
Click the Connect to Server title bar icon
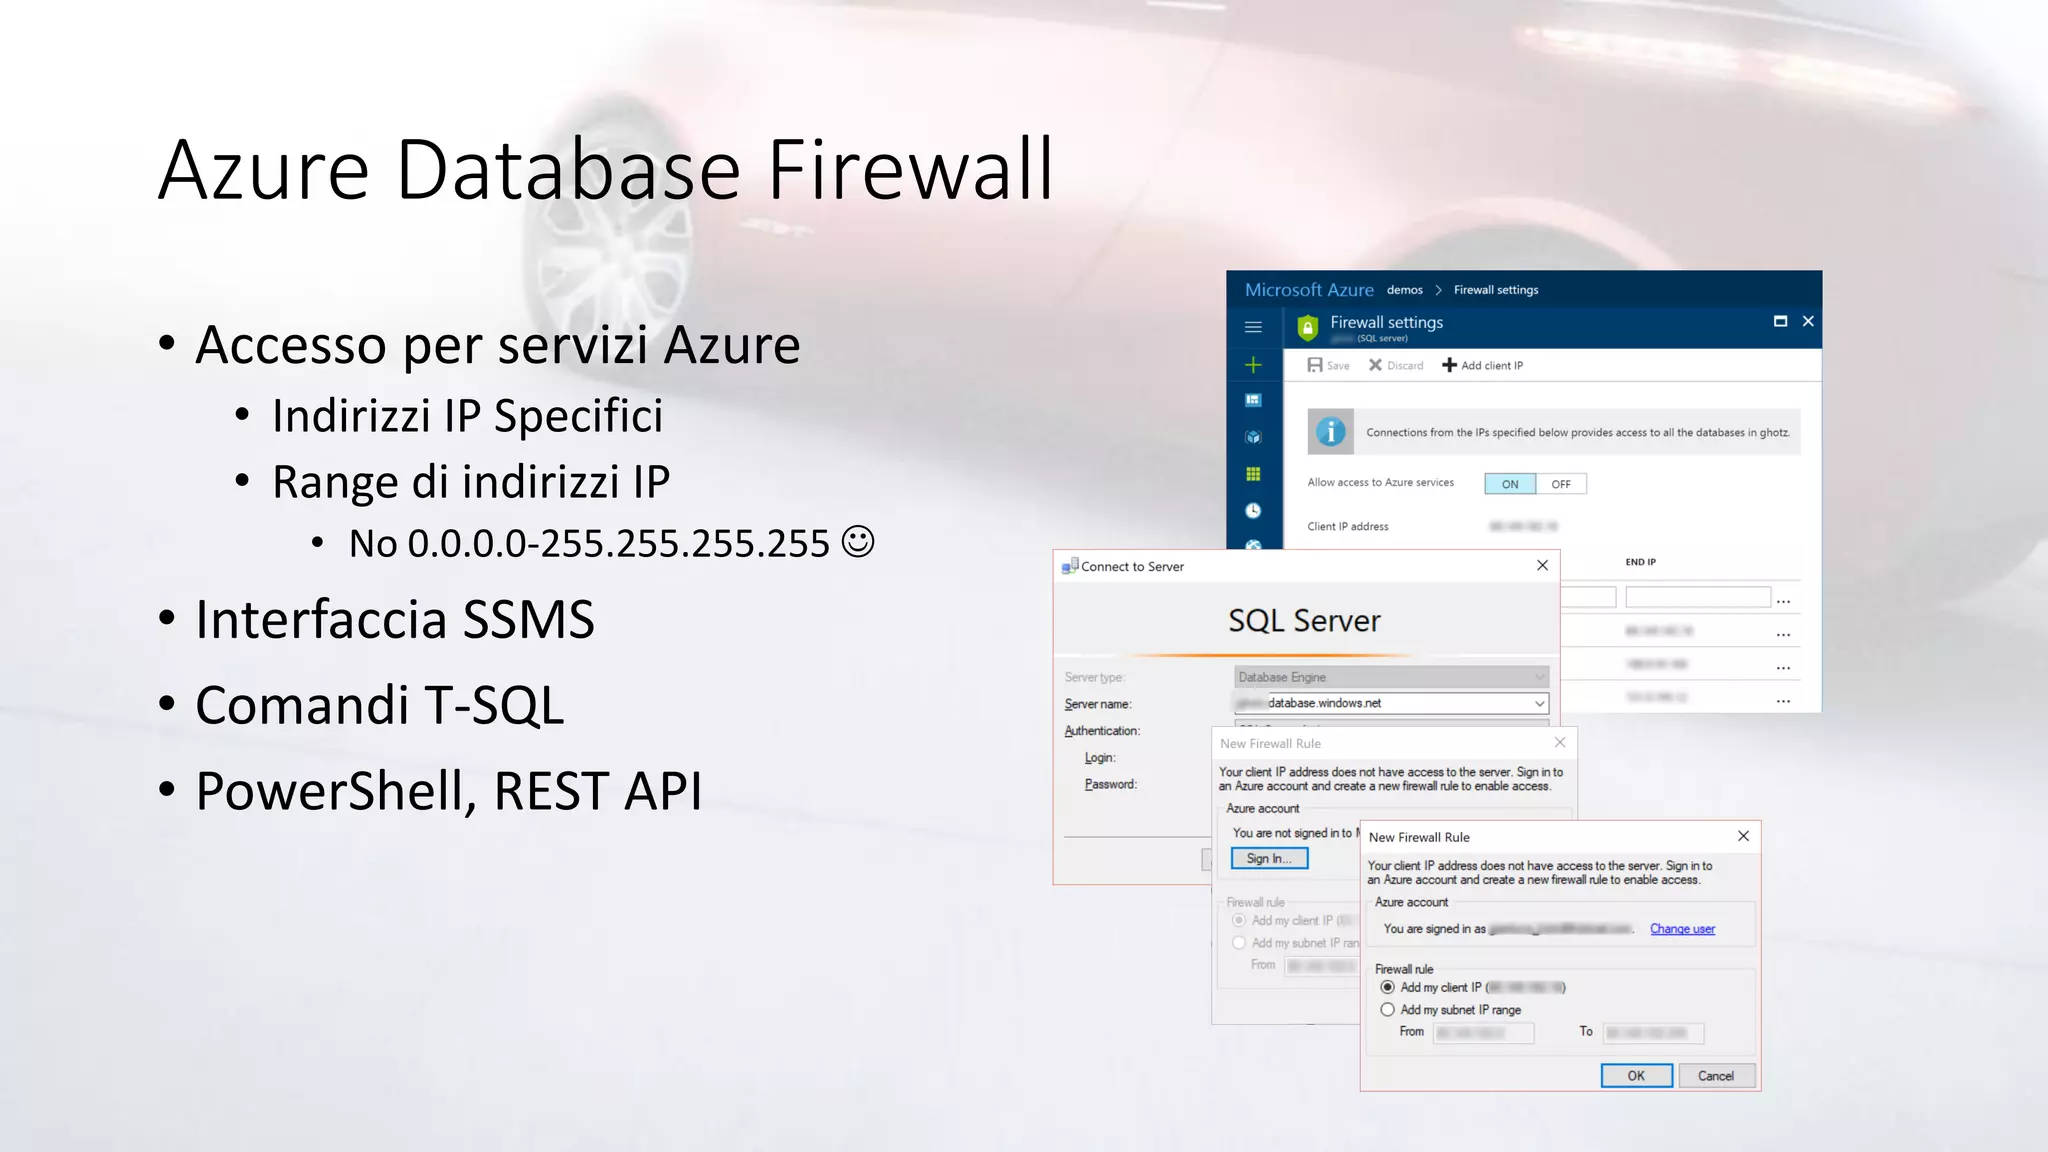1070,566
